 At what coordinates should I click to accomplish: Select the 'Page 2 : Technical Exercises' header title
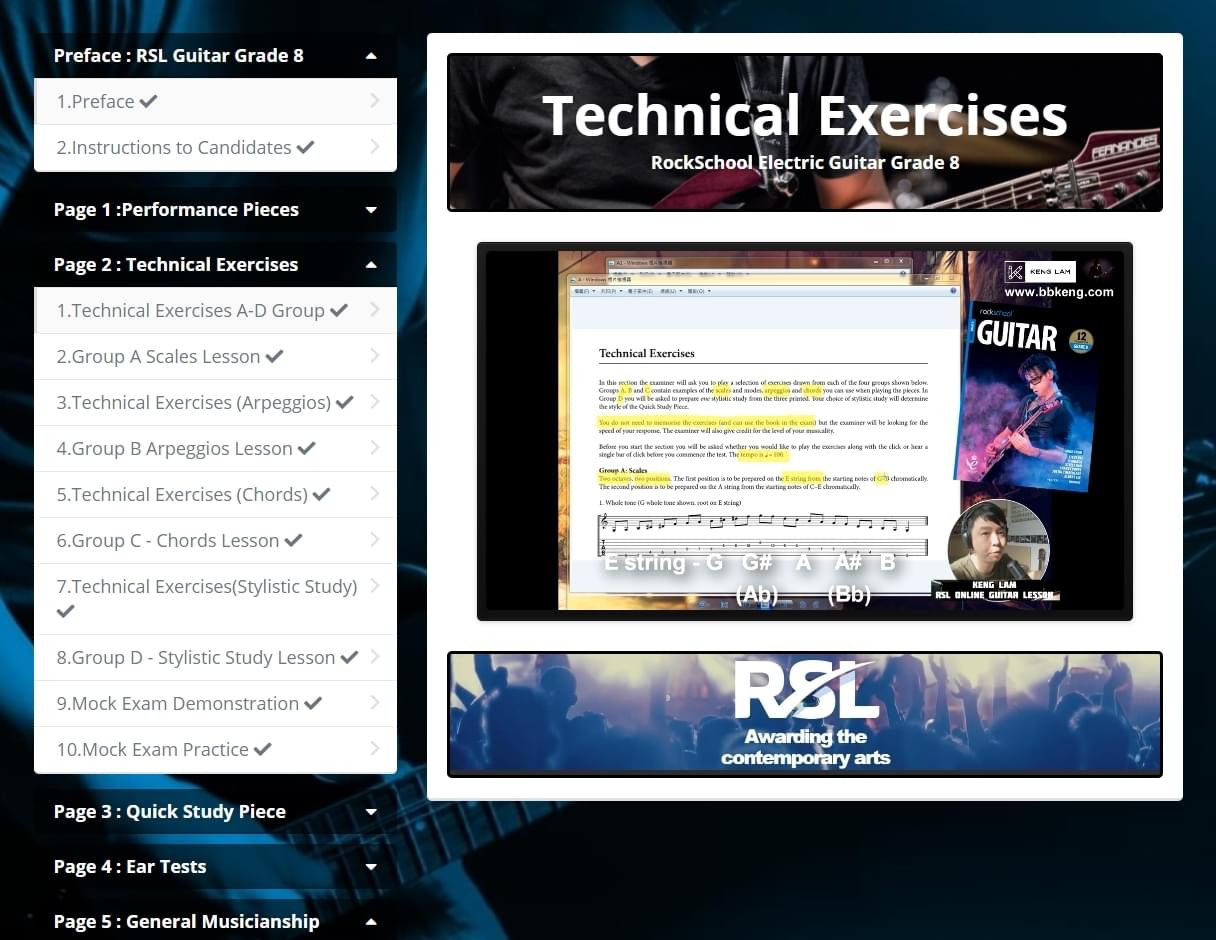(x=176, y=265)
